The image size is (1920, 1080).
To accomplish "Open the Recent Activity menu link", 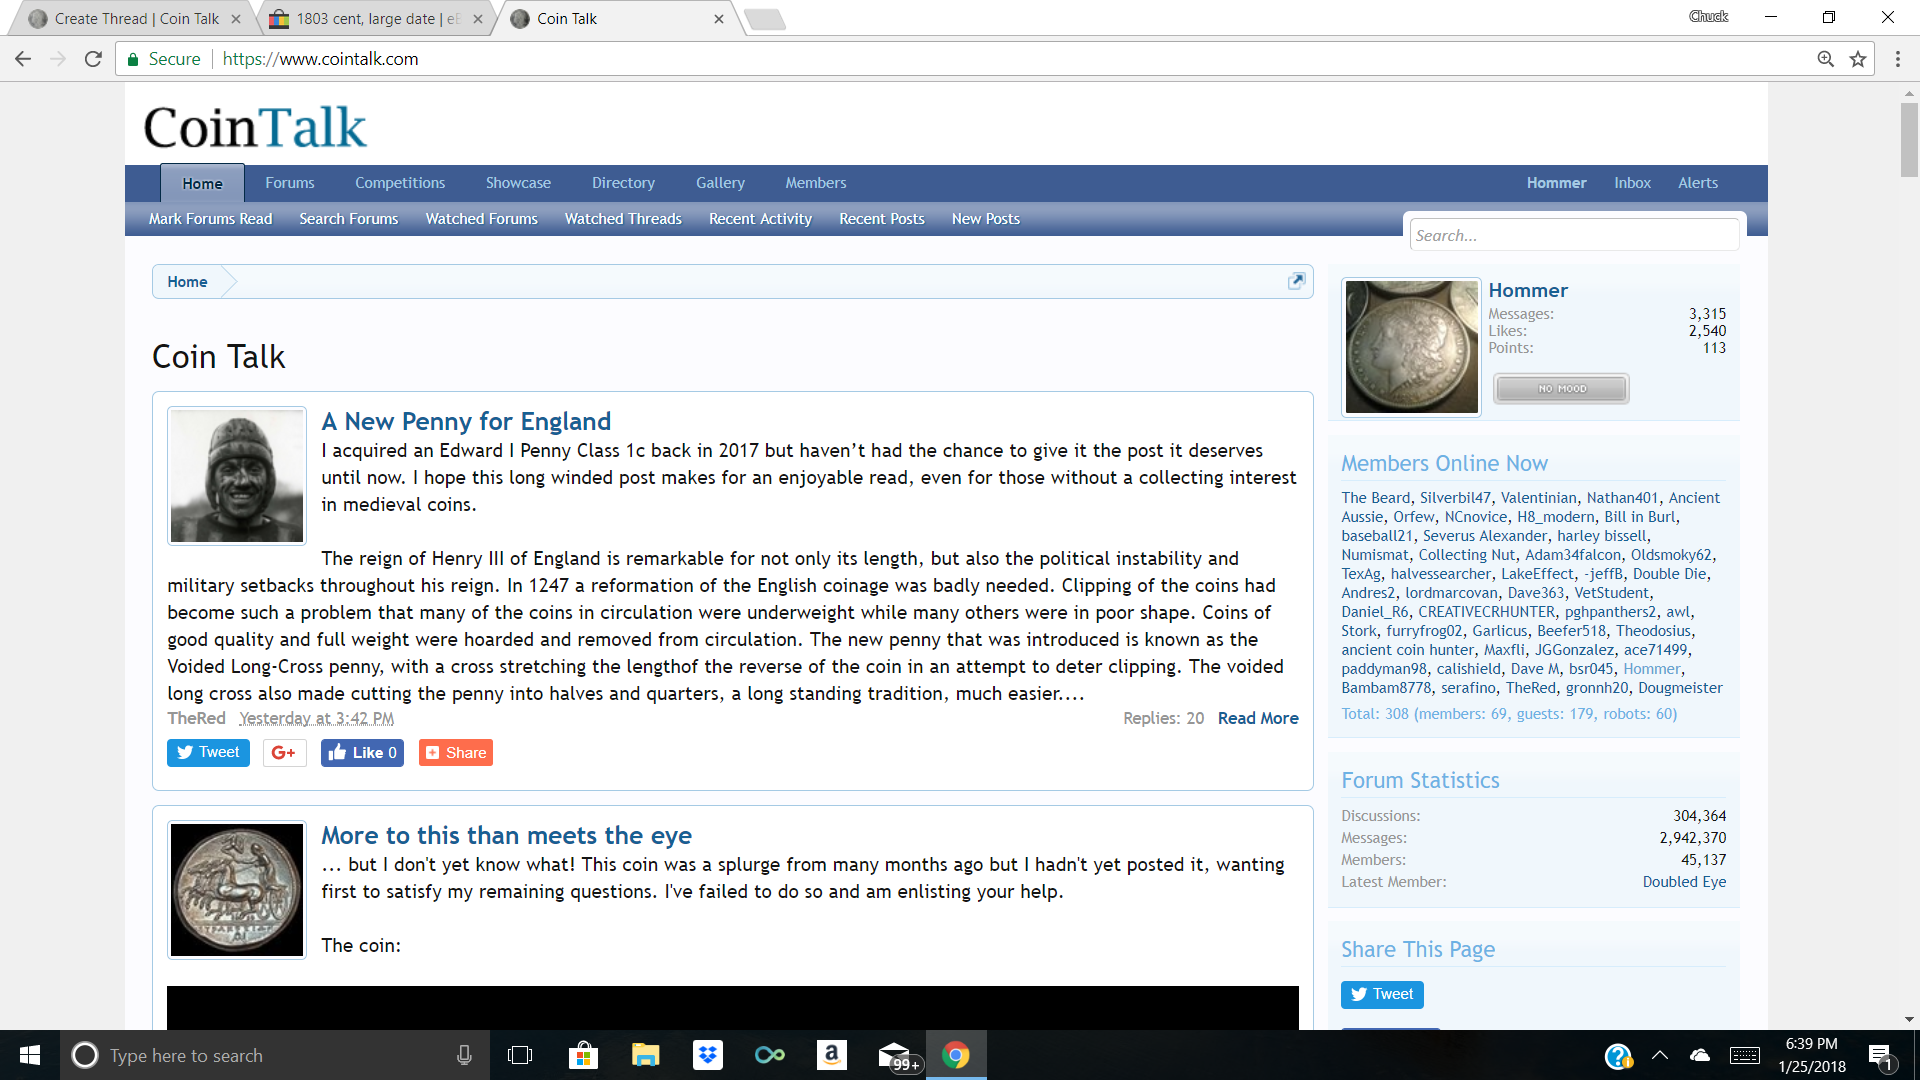I will coord(760,219).
